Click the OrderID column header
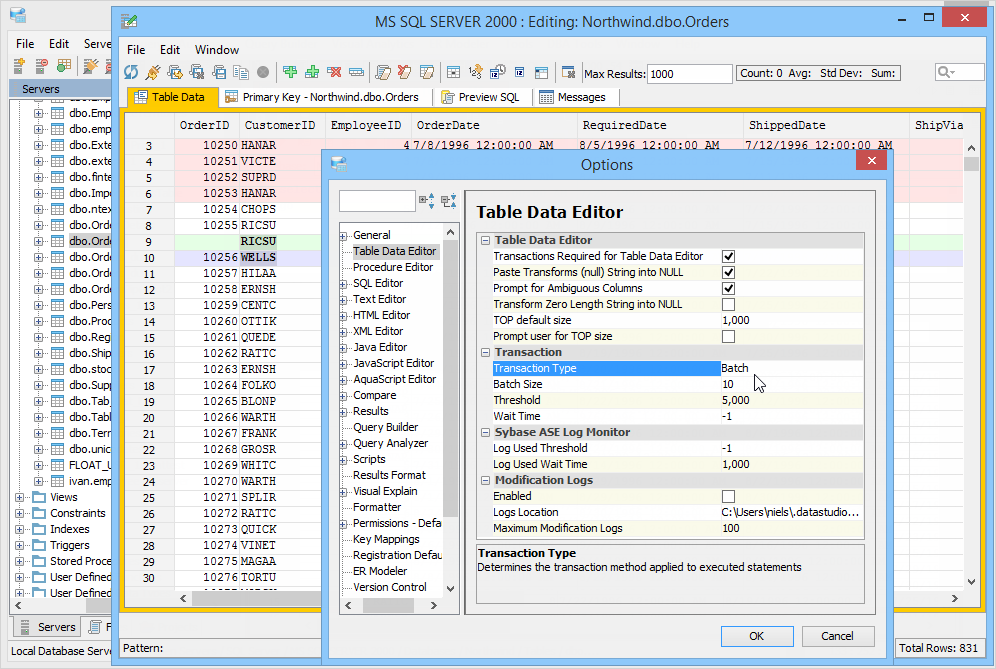 [x=205, y=125]
